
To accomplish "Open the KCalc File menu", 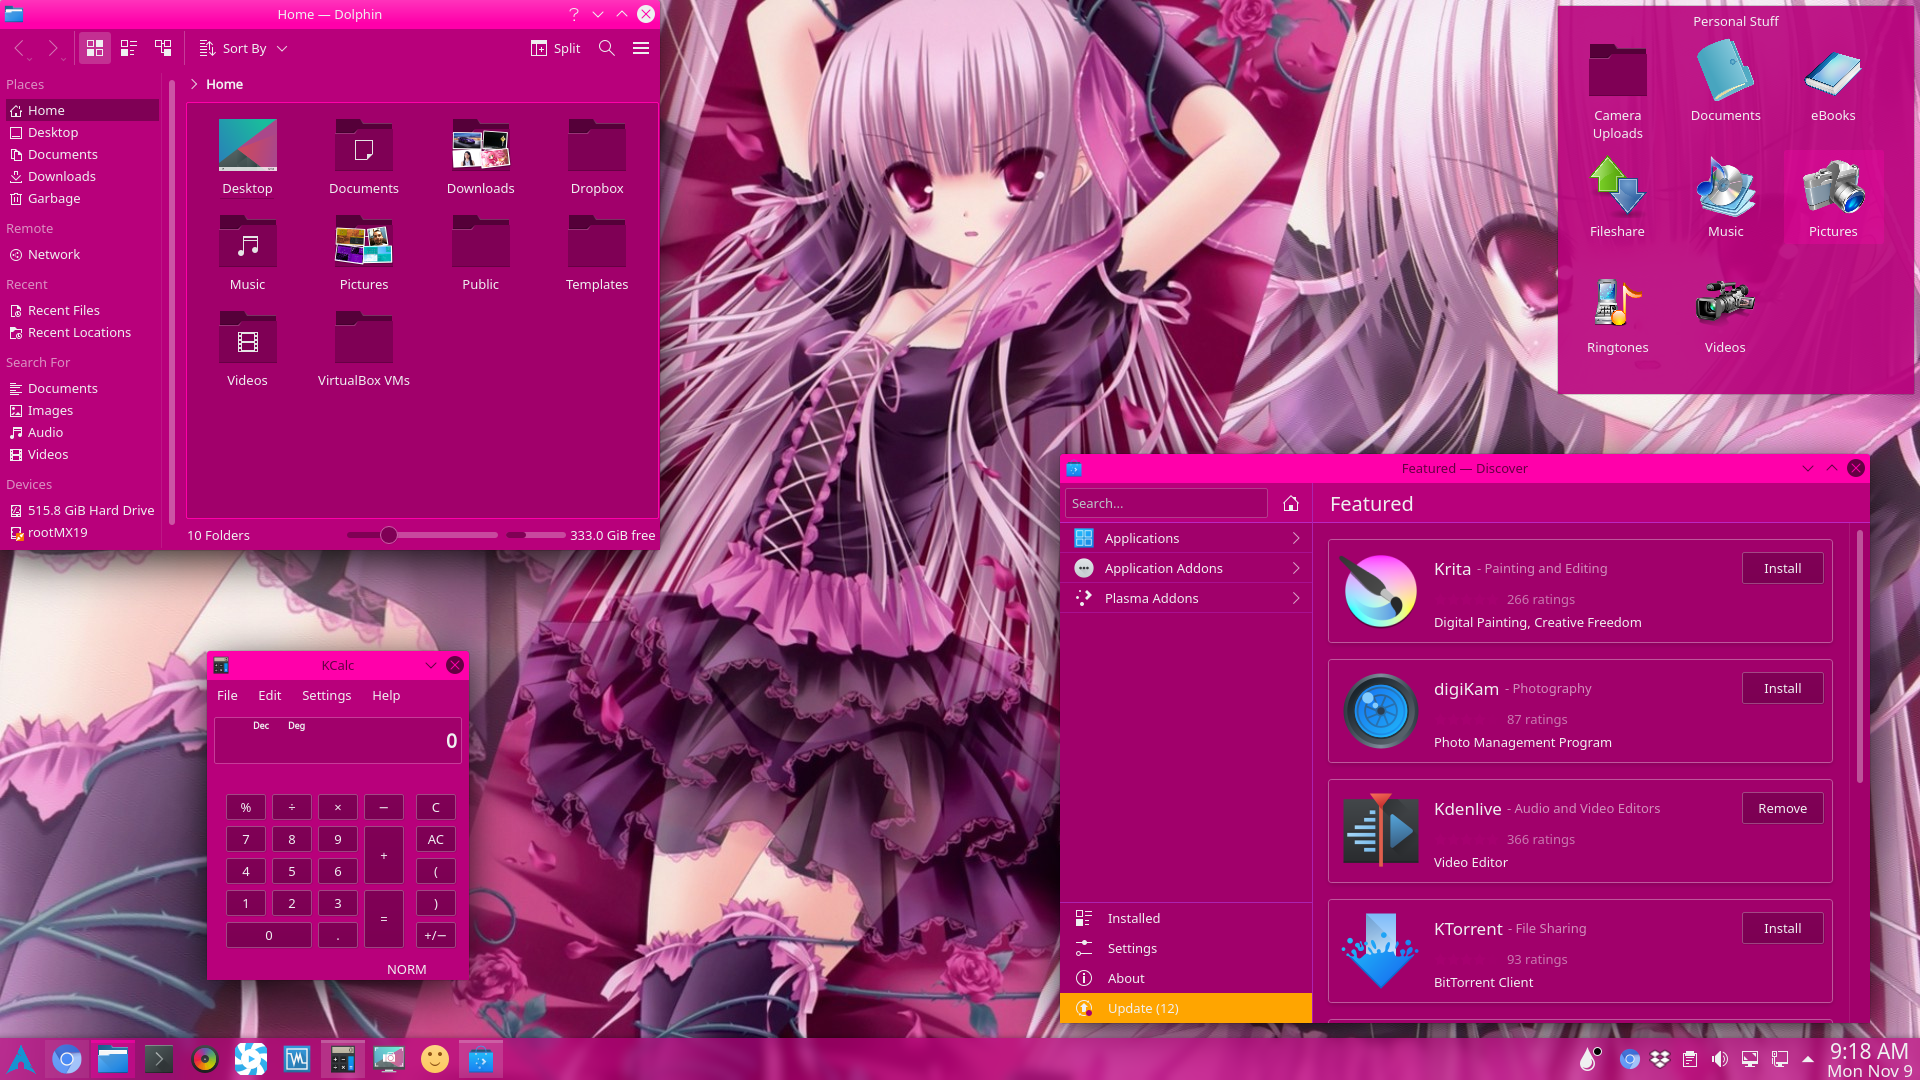I will tap(227, 695).
